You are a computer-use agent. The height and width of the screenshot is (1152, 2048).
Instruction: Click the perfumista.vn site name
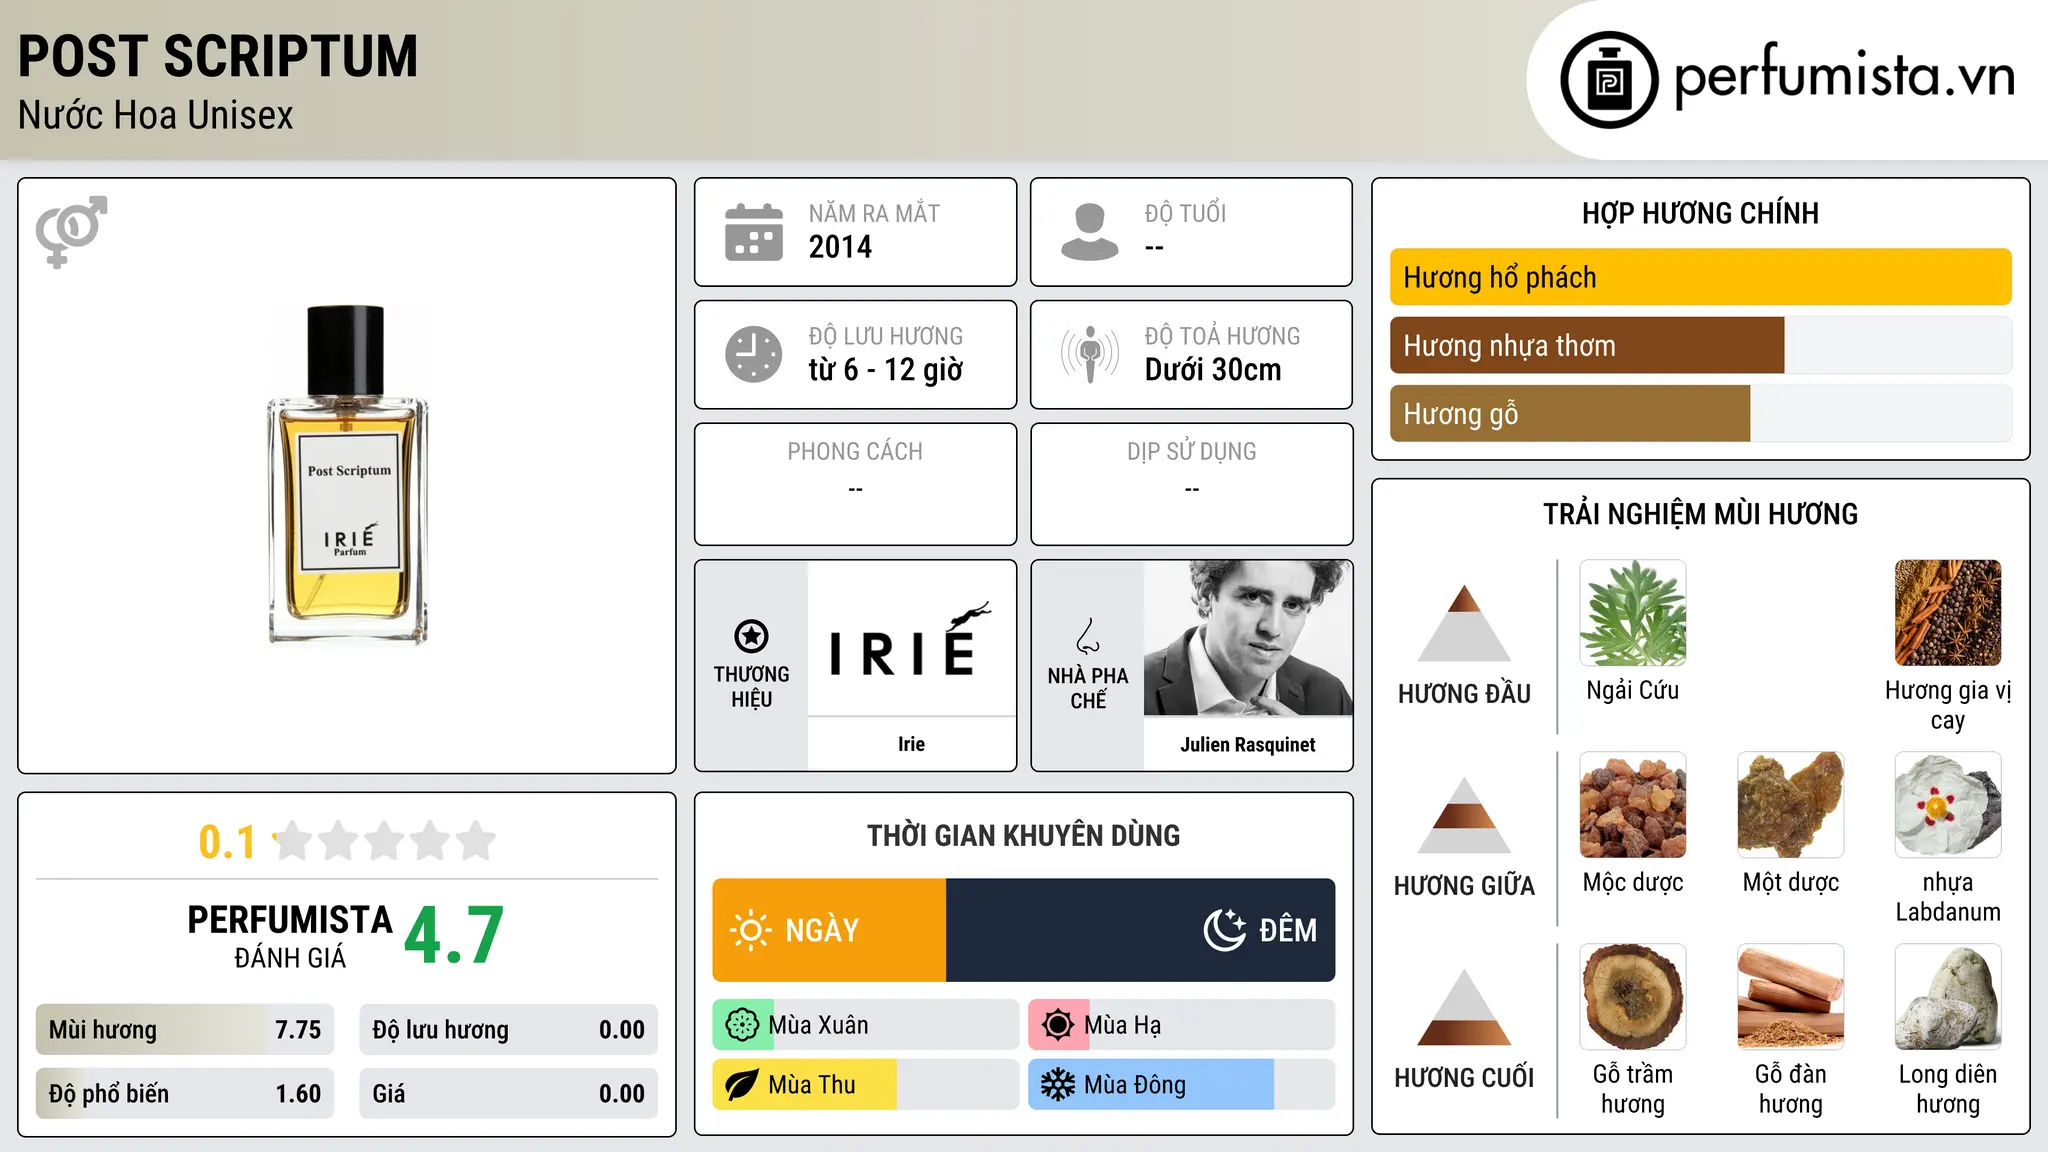[x=1844, y=76]
